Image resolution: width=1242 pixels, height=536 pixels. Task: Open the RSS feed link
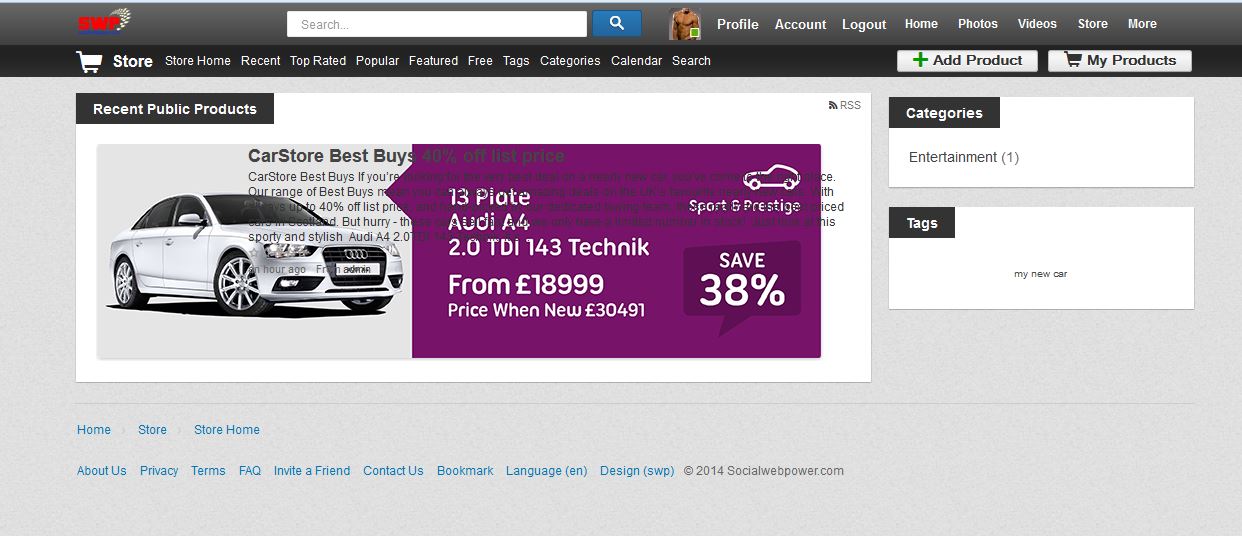[844, 105]
